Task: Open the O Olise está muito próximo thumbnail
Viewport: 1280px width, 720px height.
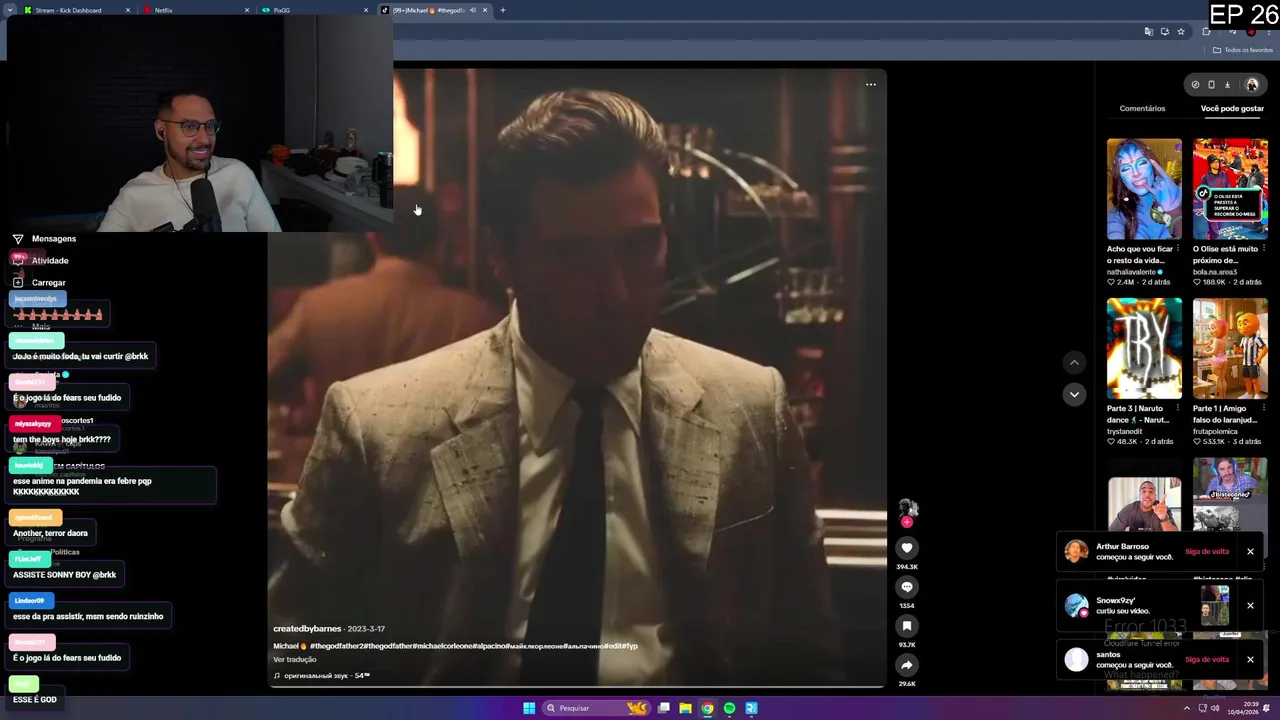Action: click(1230, 189)
